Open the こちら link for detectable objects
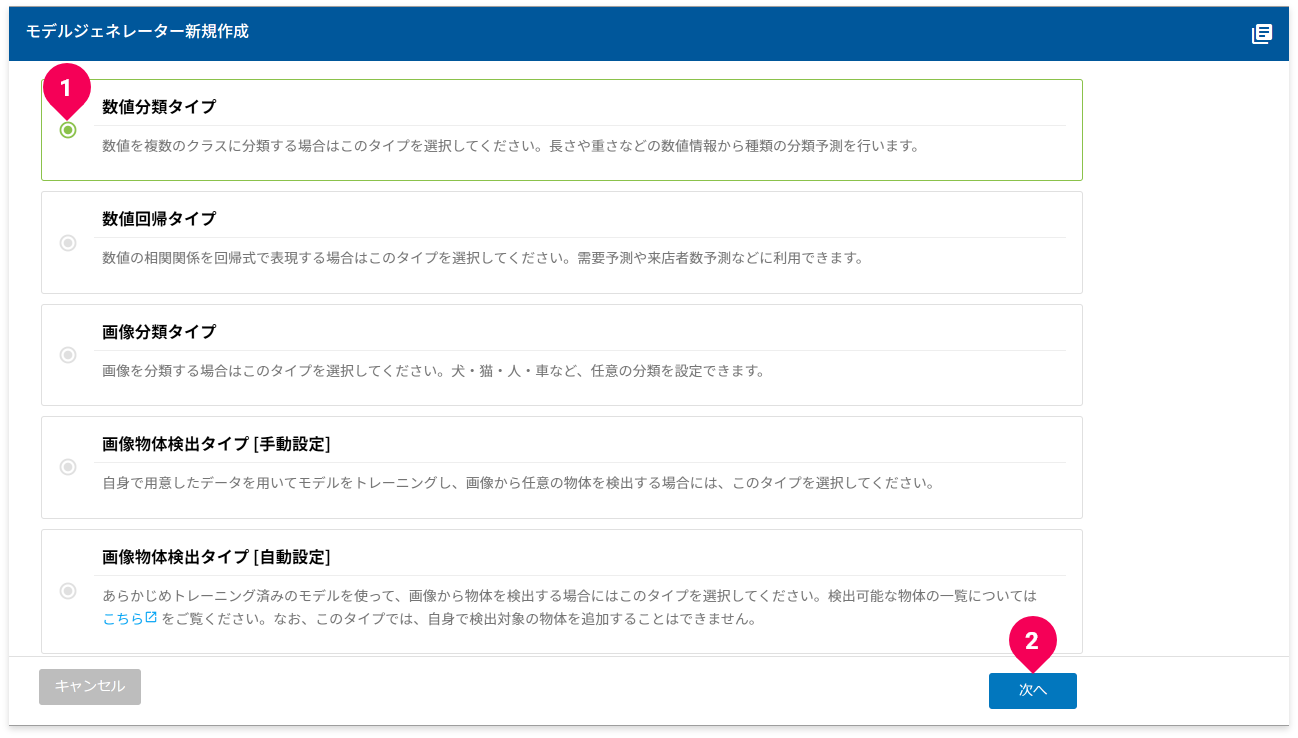The width and height of the screenshot is (1298, 738). click(x=123, y=619)
